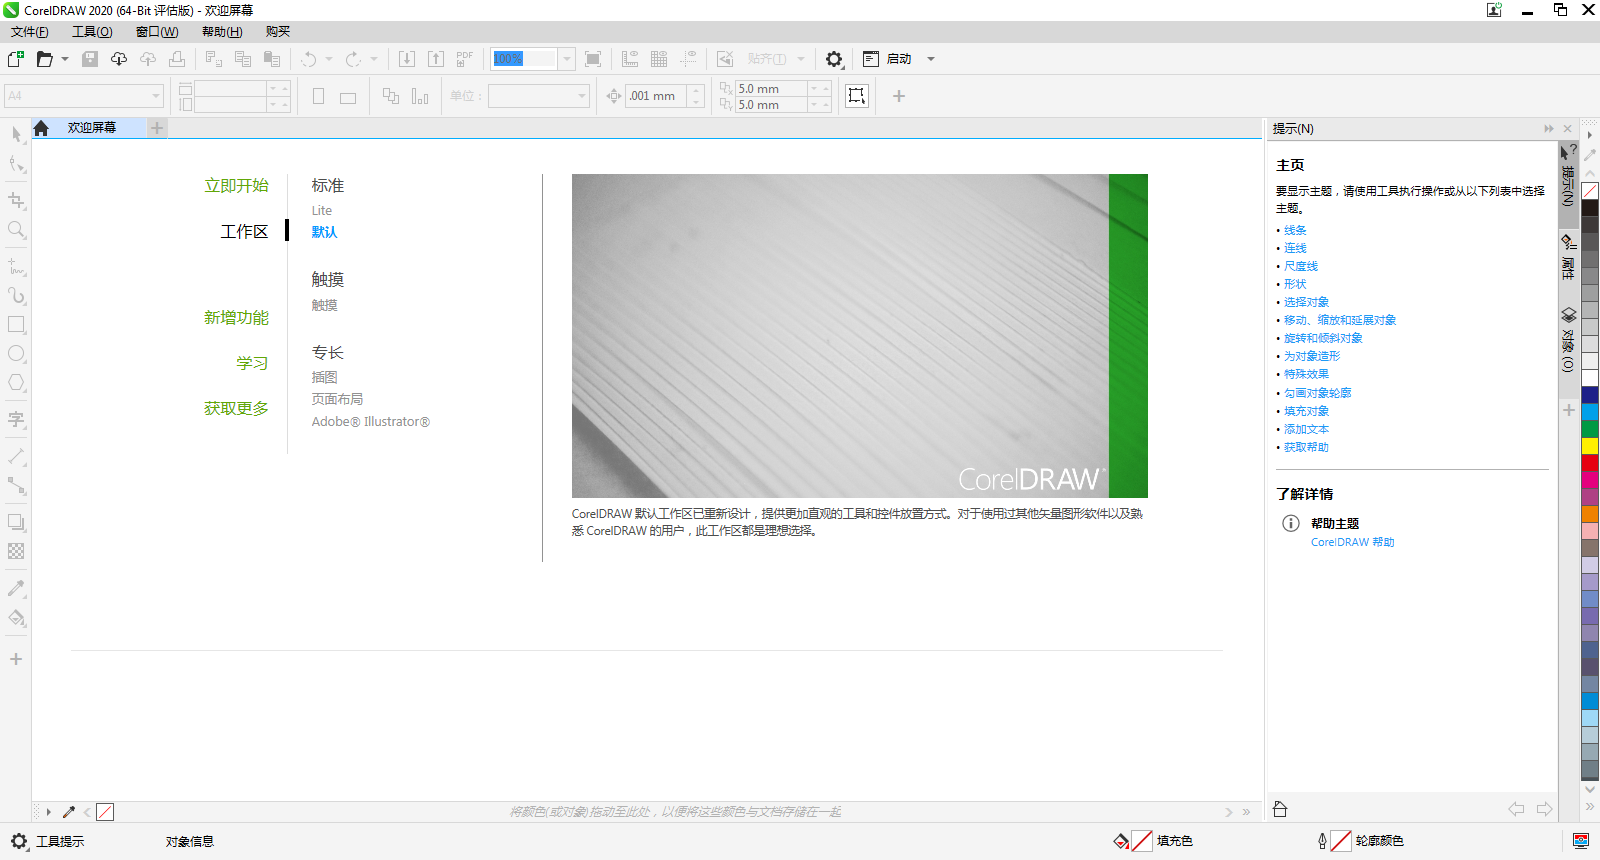Viewport: 1600px width, 860px height.
Task: Open the 线条 hint topic link
Action: [1295, 230]
